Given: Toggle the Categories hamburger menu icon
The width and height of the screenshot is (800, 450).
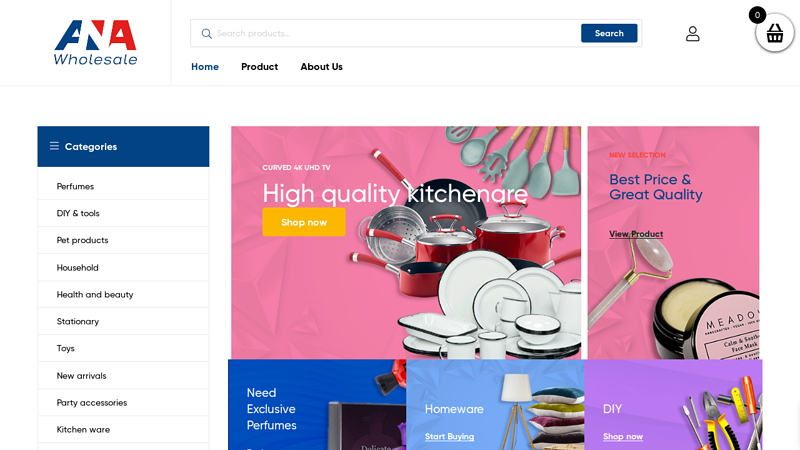Looking at the screenshot, I should click(54, 146).
